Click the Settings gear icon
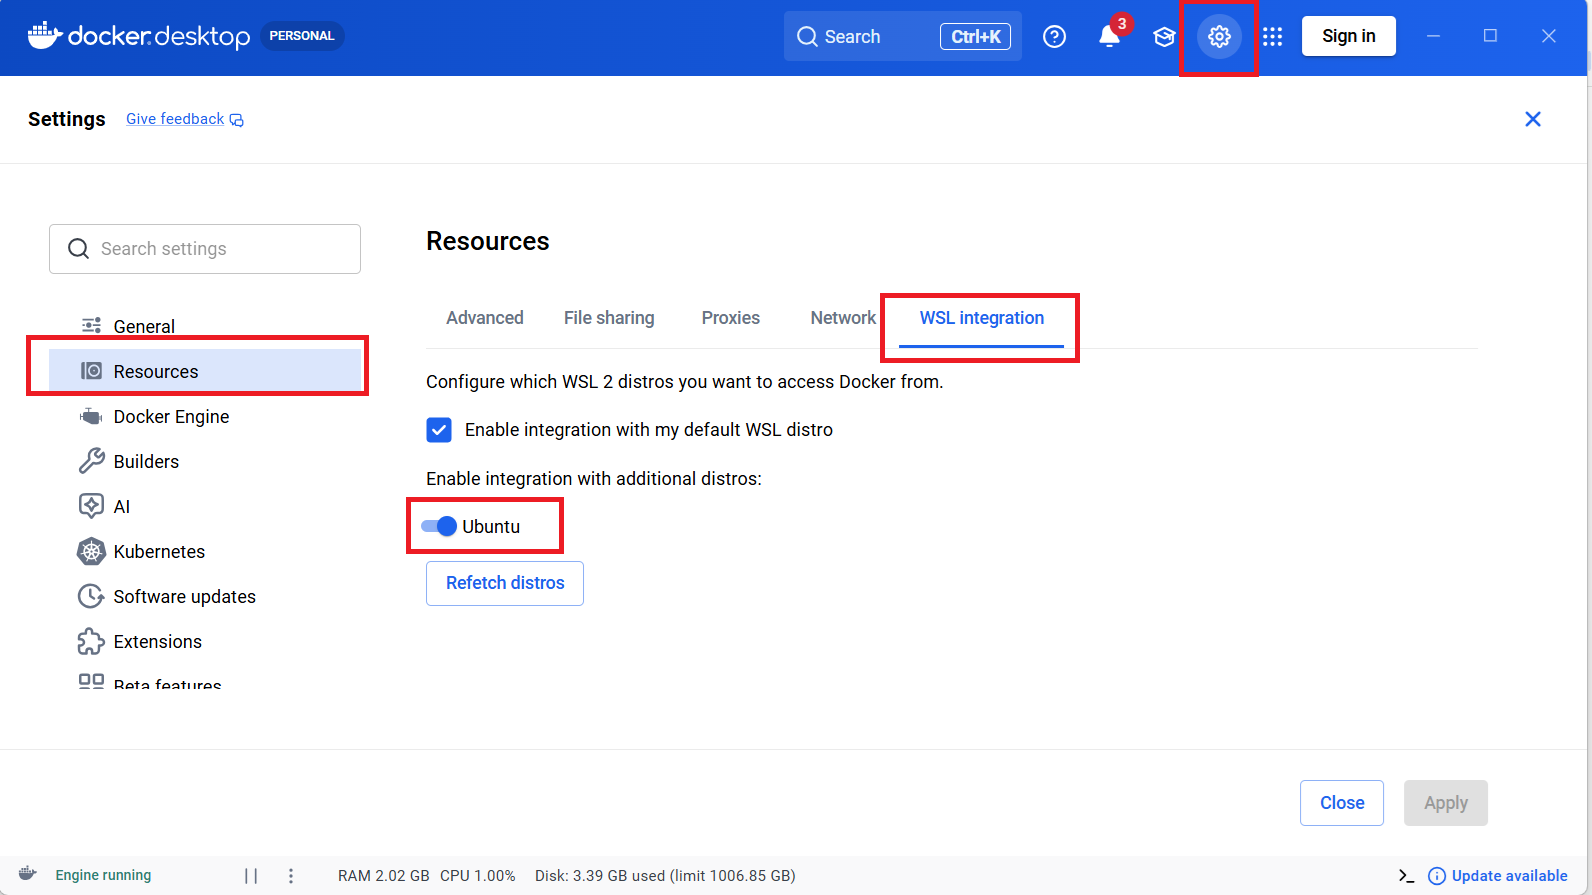The width and height of the screenshot is (1592, 895). tap(1219, 37)
